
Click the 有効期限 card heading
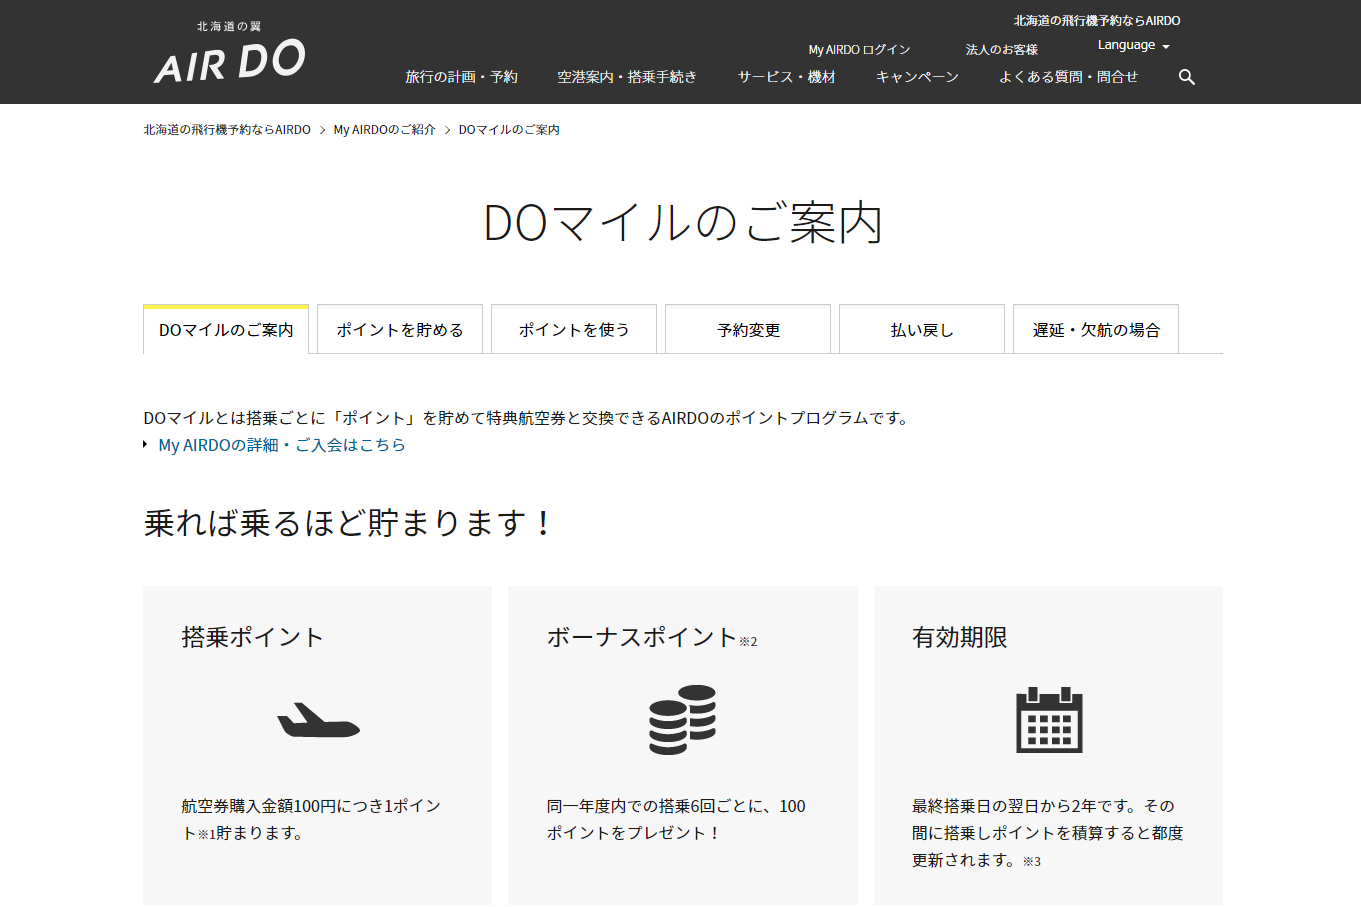coord(960,637)
